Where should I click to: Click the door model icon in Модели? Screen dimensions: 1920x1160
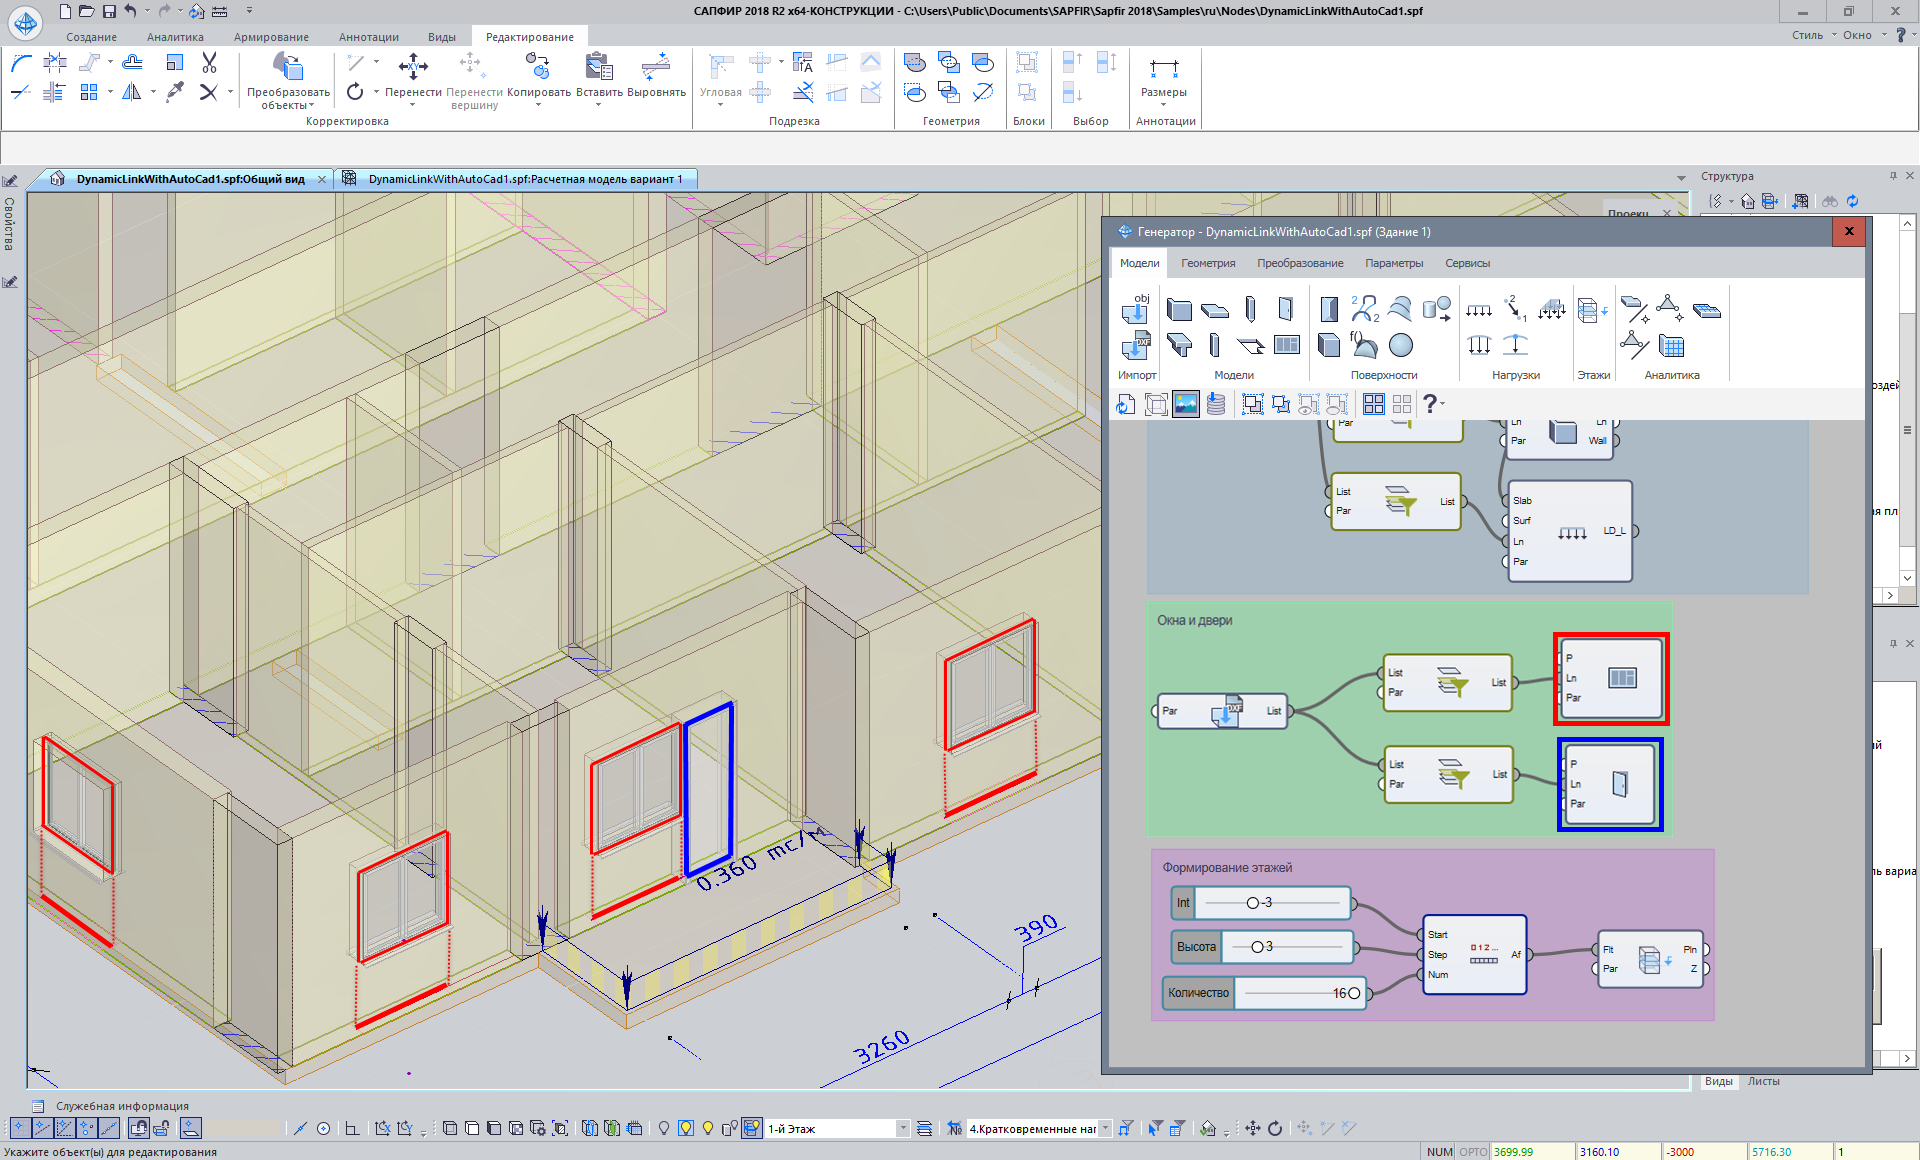pos(1285,309)
